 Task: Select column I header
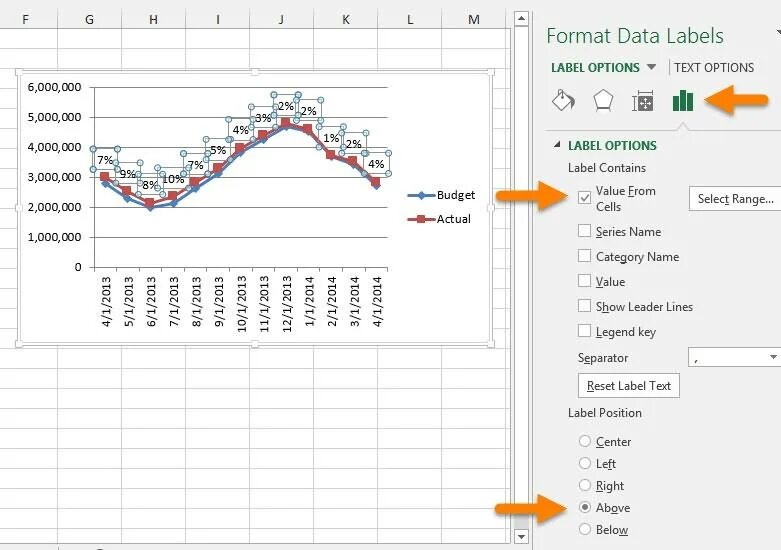(x=218, y=19)
